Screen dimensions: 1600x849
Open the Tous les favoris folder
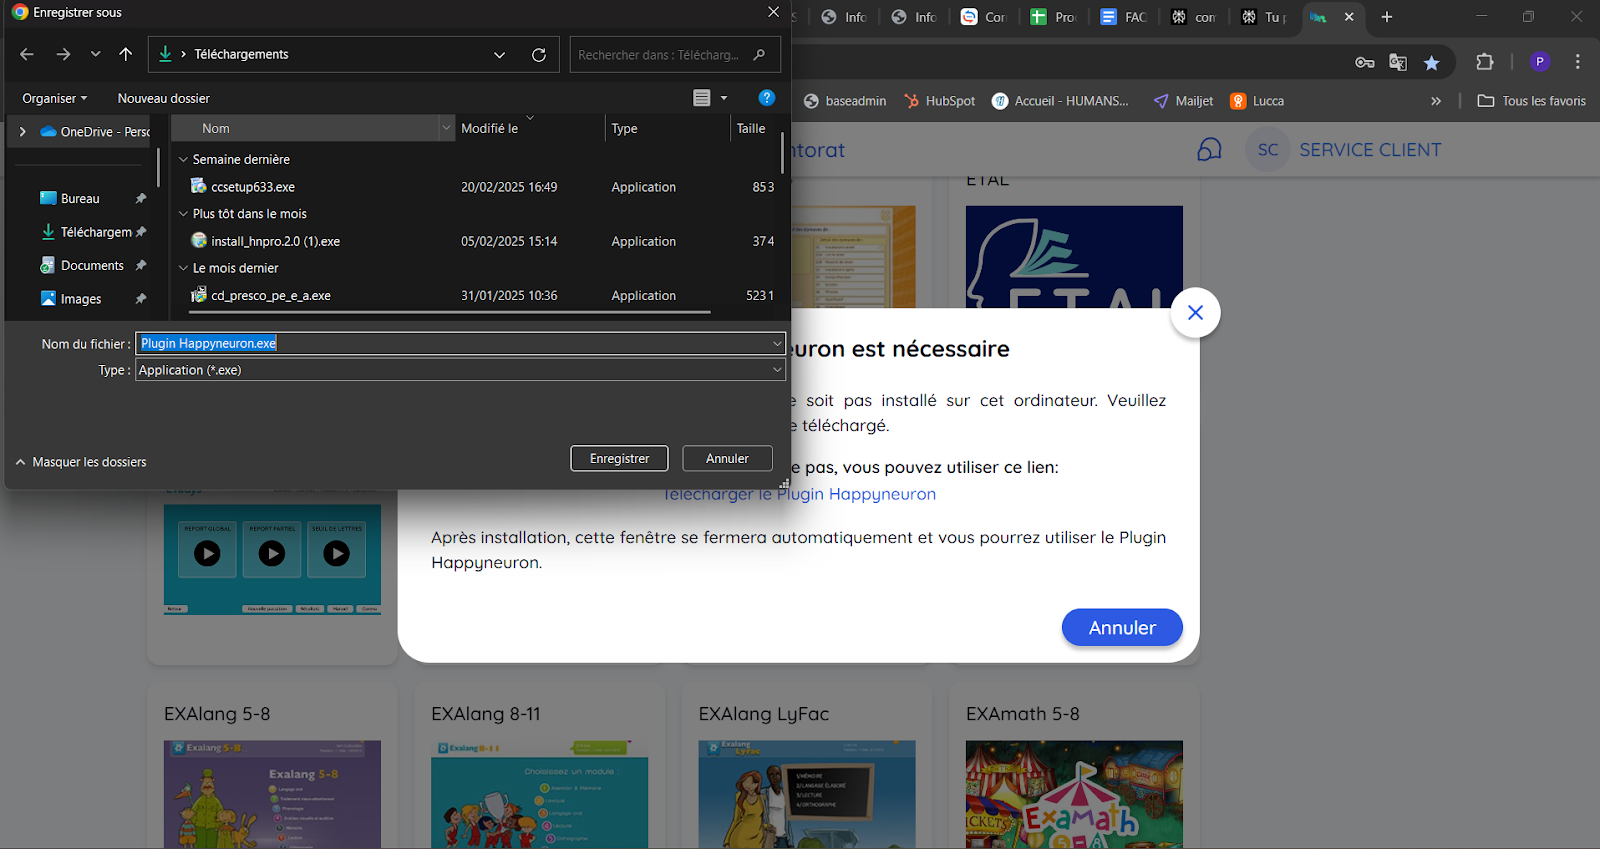pos(1532,101)
